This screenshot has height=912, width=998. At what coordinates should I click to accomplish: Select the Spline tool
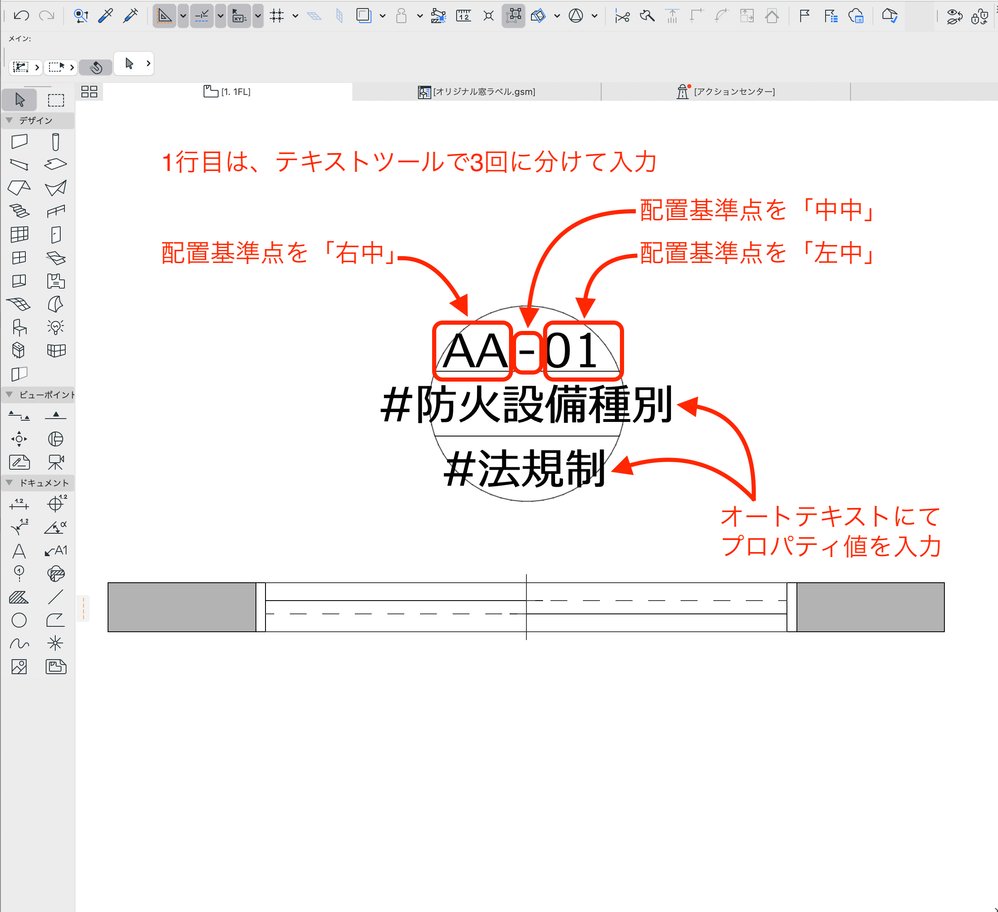pyautogui.click(x=19, y=643)
